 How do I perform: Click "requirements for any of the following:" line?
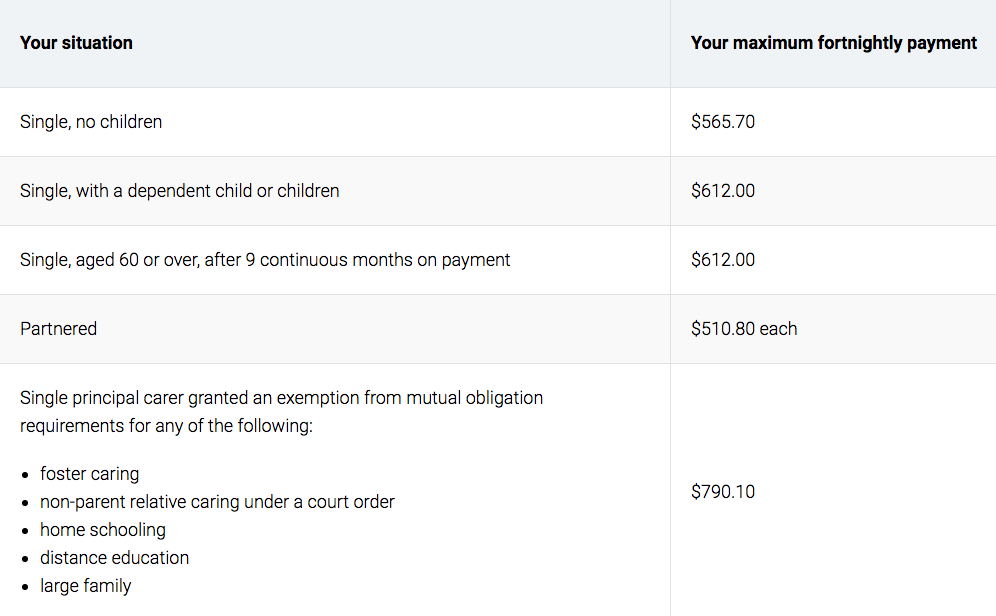click(166, 426)
